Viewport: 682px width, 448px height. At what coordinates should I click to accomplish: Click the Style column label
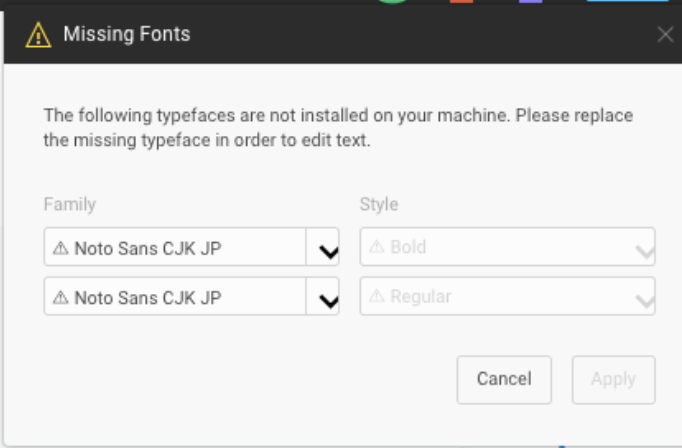[x=379, y=204]
